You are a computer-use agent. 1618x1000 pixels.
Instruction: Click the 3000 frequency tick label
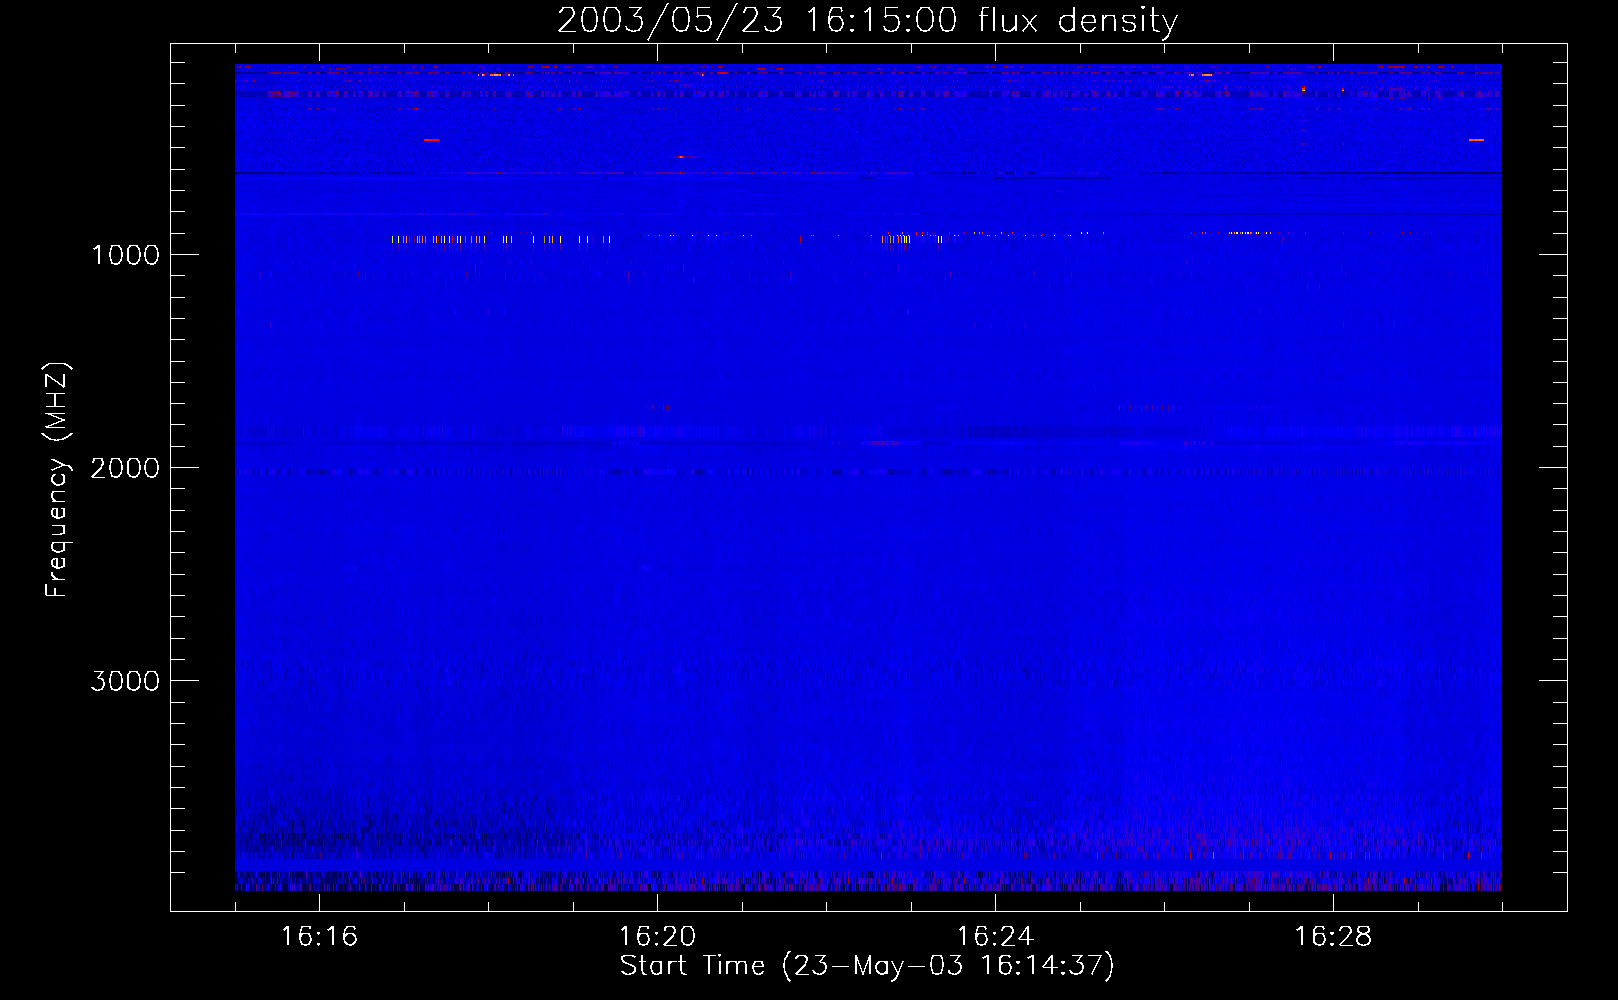tap(125, 681)
